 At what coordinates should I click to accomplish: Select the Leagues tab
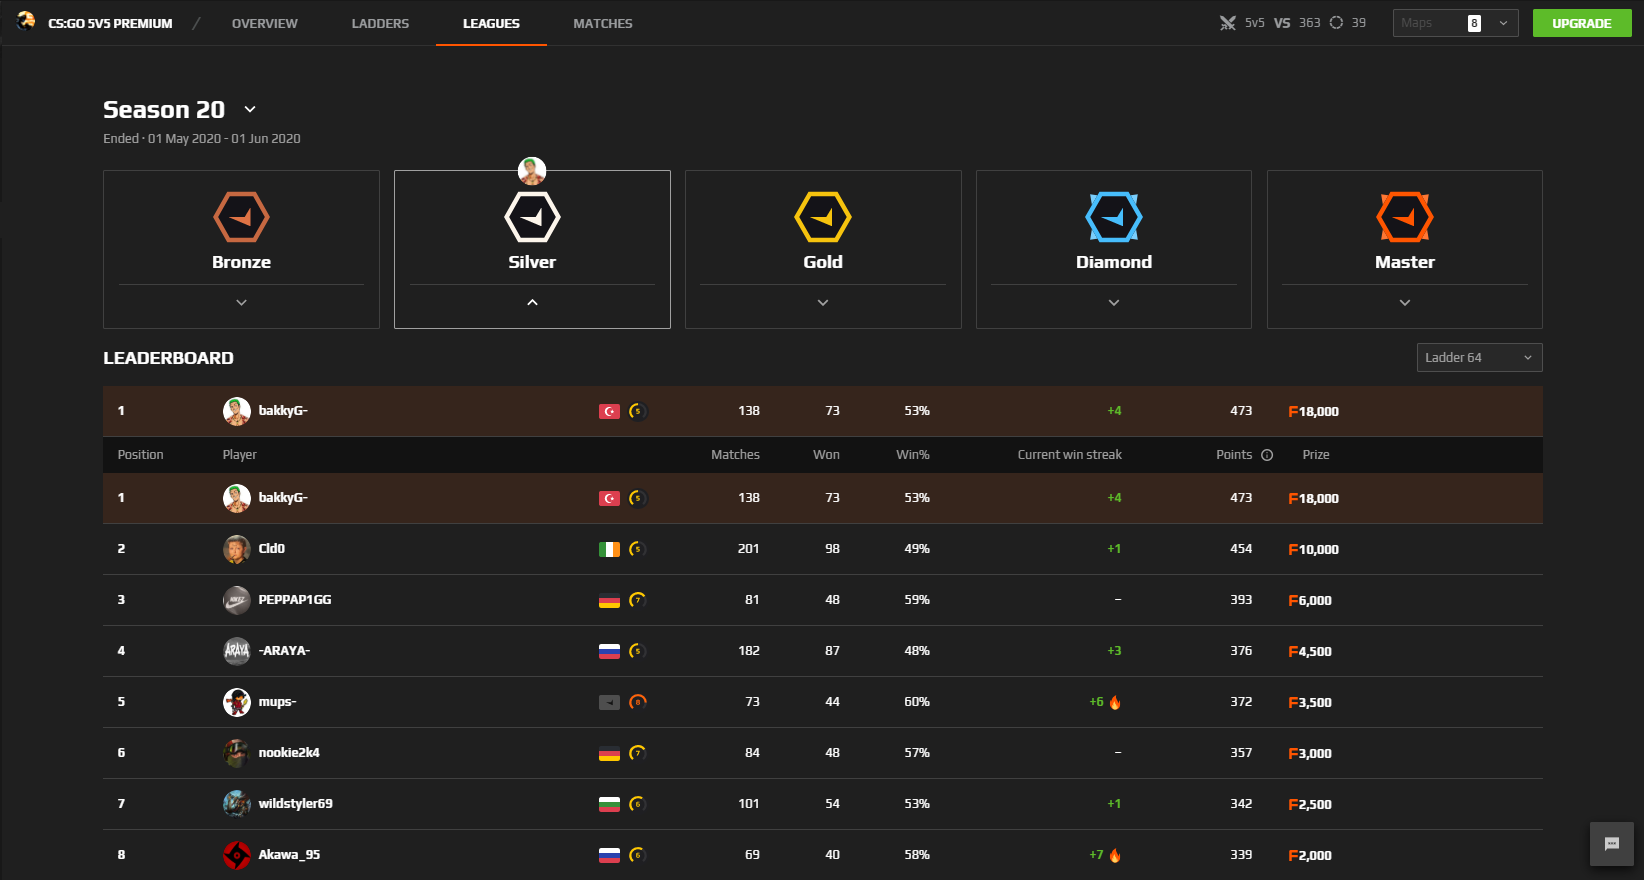click(491, 23)
